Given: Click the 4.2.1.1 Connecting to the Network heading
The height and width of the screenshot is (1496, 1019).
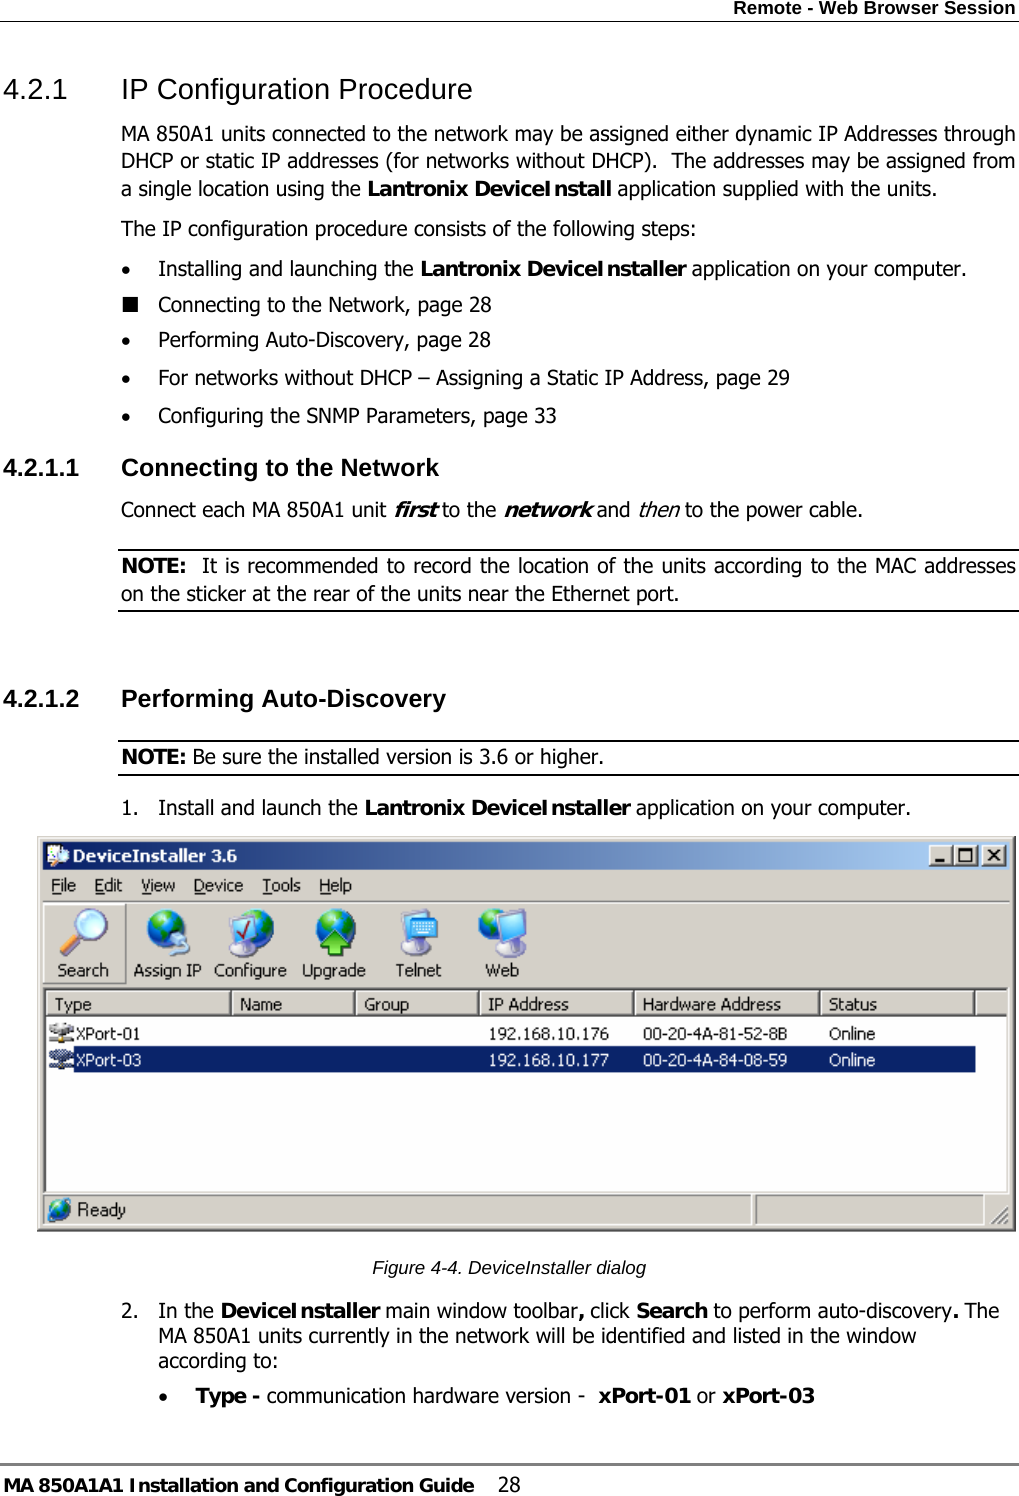Looking at the screenshot, I should [x=221, y=468].
